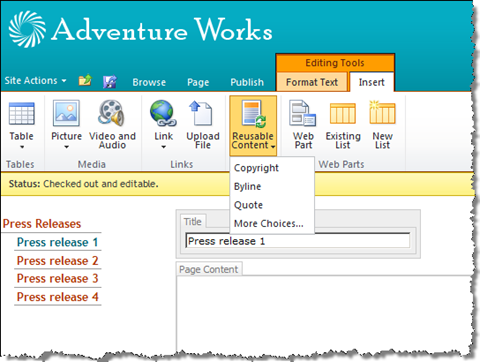Select the Insert ribbon tab
480x362 pixels.
point(371,82)
